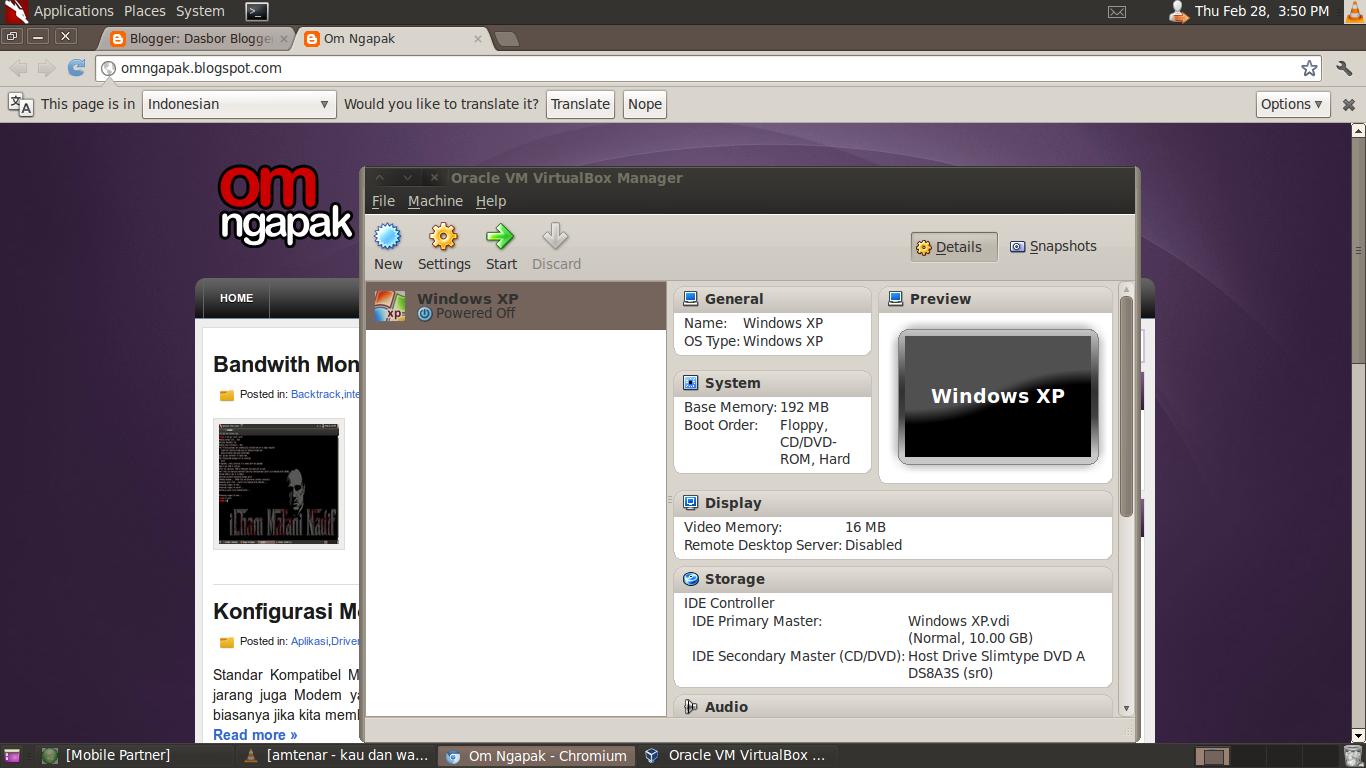The image size is (1366, 768).
Task: Click the VirtualBox details pane scrollbar
Action: (x=1127, y=405)
